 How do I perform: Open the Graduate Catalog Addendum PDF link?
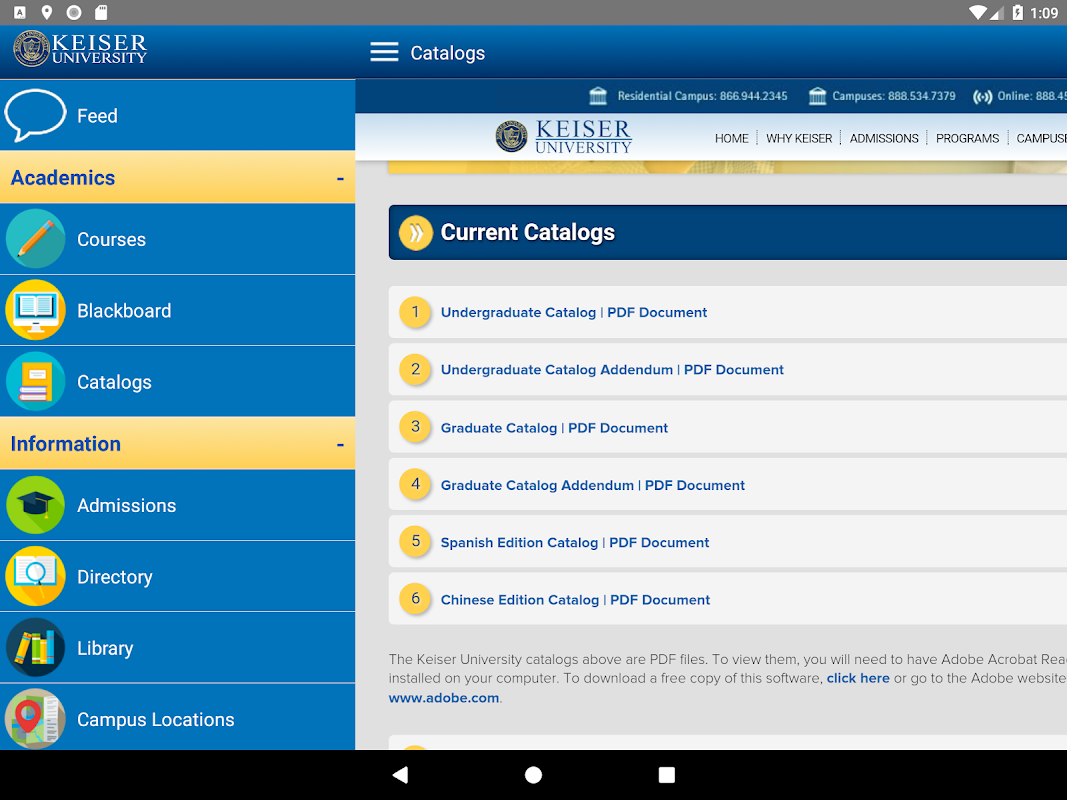(593, 485)
